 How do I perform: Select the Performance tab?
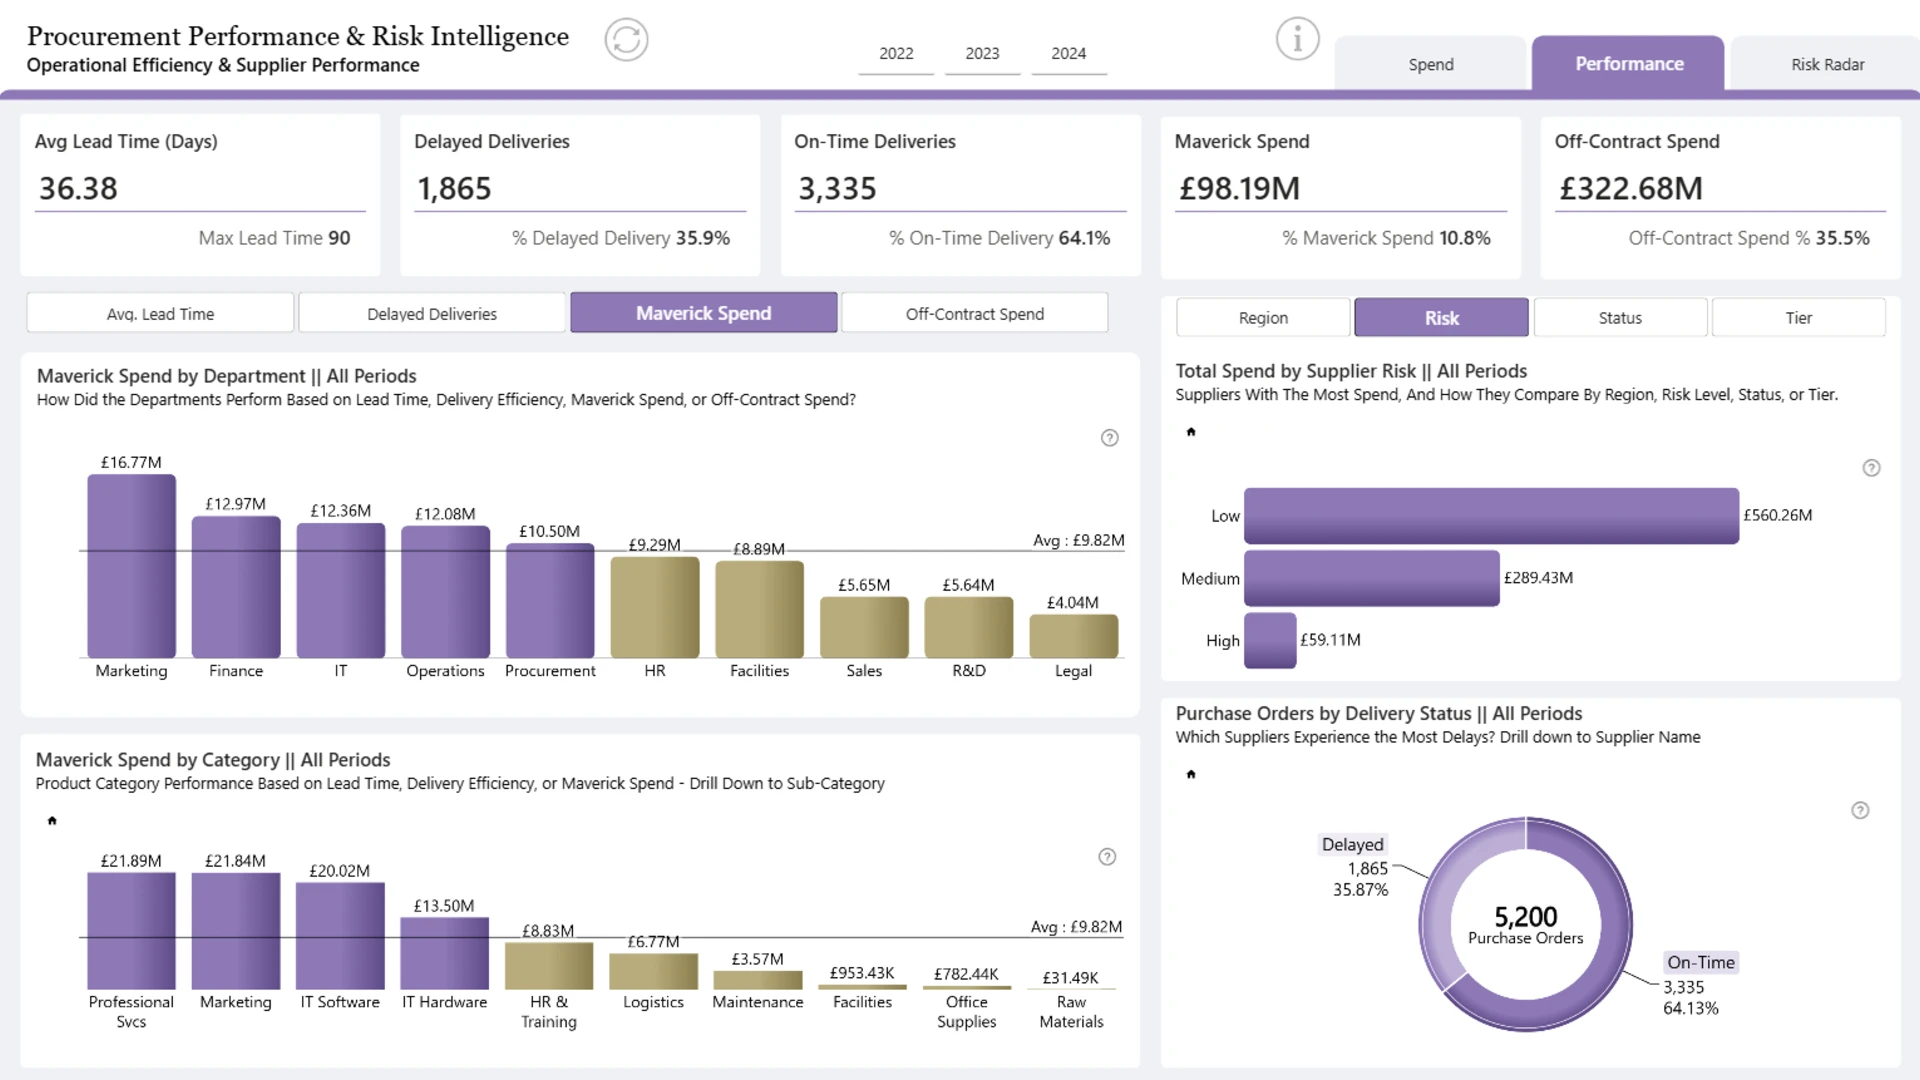[1629, 64]
